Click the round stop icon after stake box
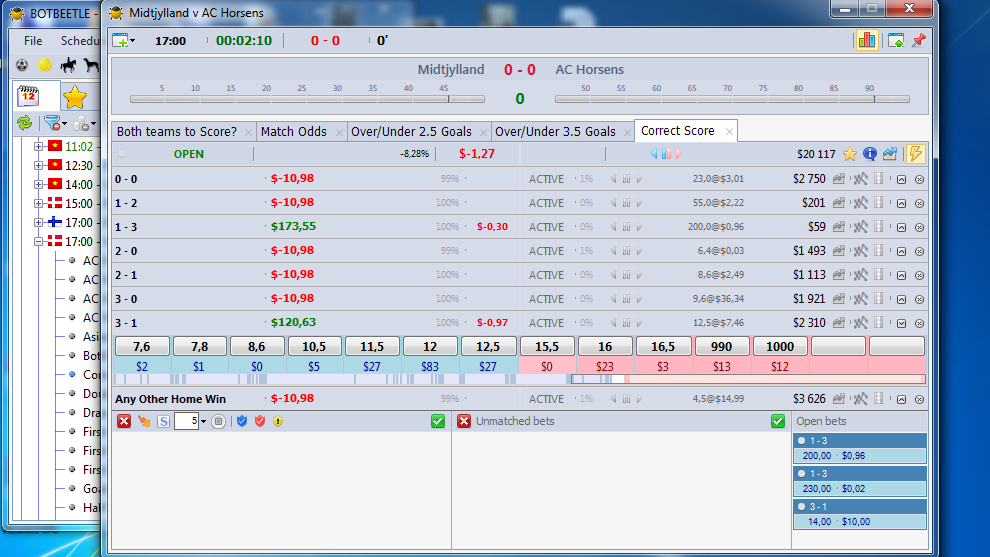990x557 pixels. tap(218, 421)
